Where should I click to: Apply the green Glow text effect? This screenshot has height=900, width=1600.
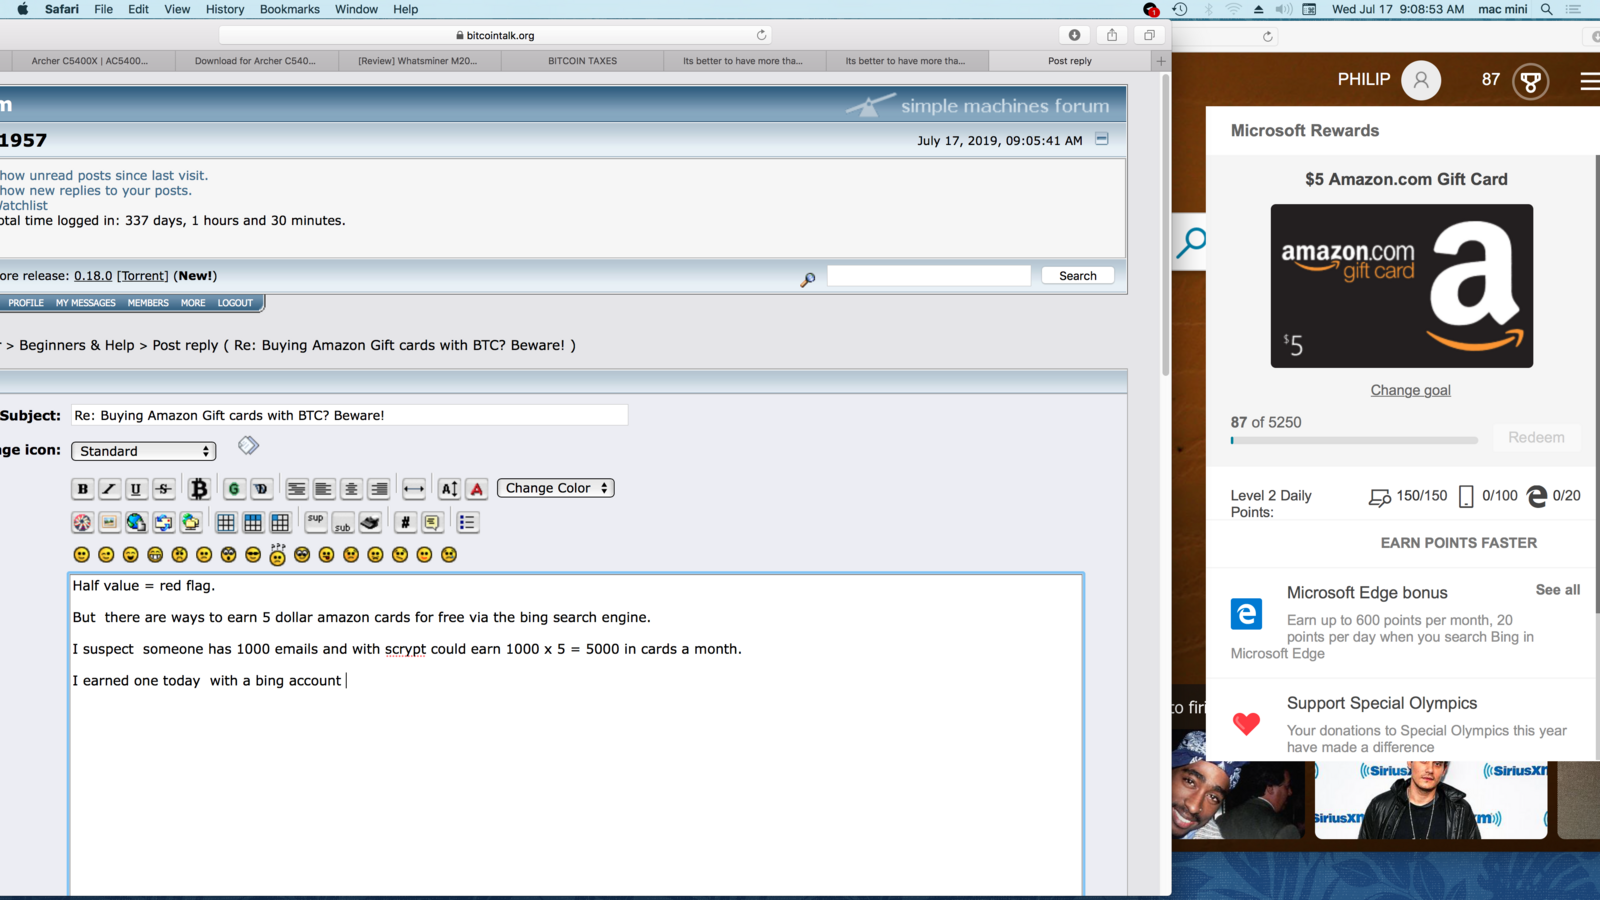(x=234, y=489)
